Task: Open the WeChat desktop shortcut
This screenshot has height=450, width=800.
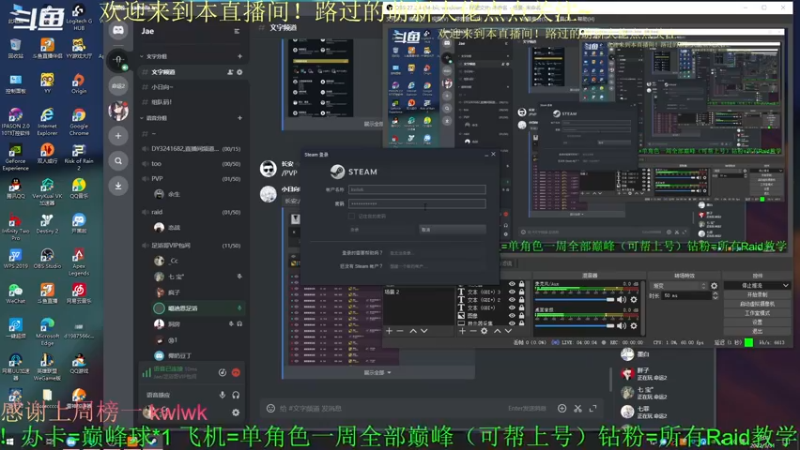Action: (15, 293)
